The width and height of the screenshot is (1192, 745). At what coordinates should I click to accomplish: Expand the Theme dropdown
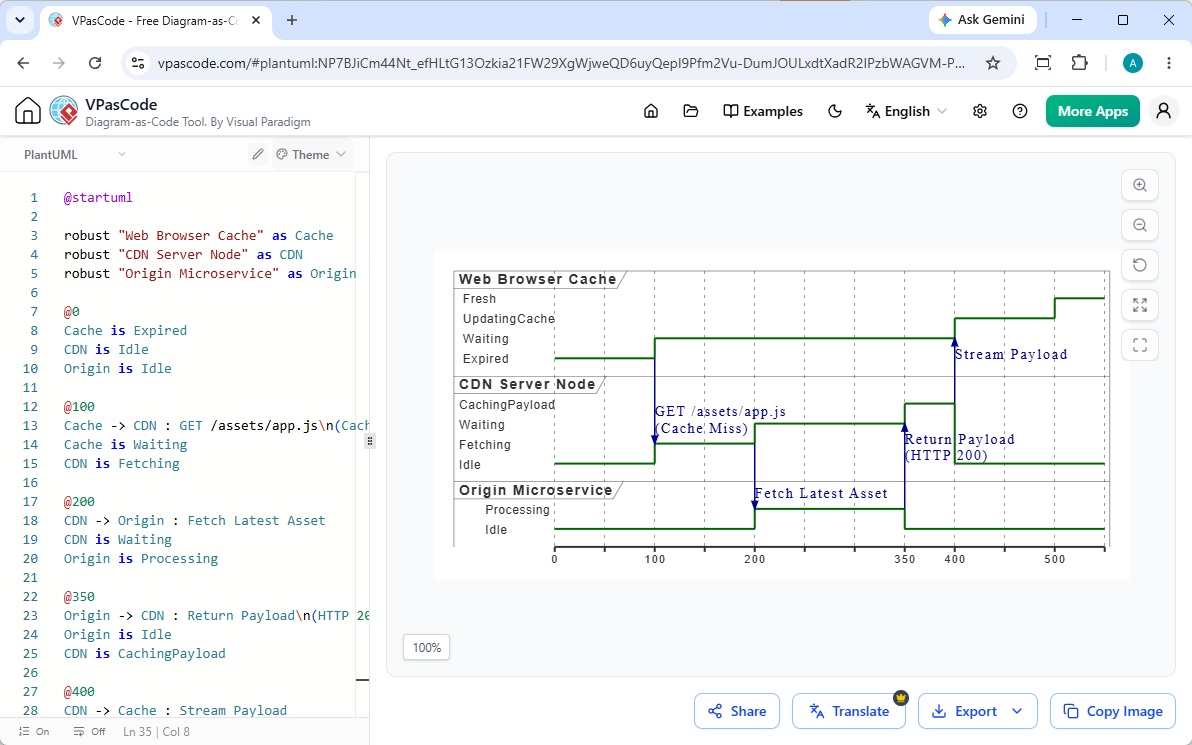tap(312, 154)
